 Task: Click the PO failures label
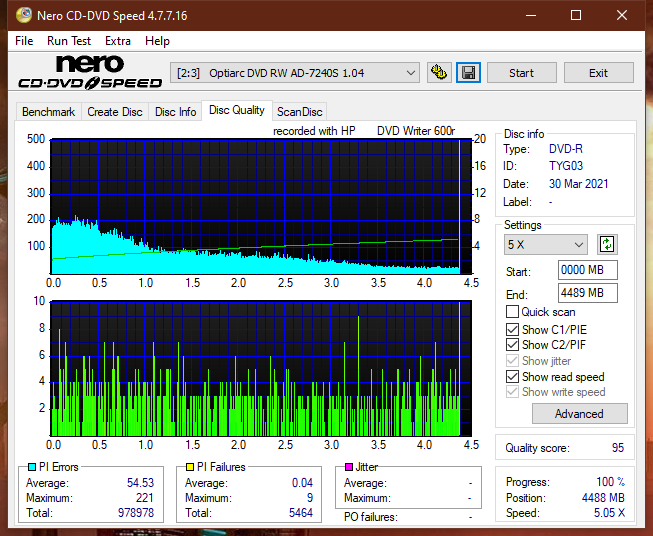click(x=371, y=517)
